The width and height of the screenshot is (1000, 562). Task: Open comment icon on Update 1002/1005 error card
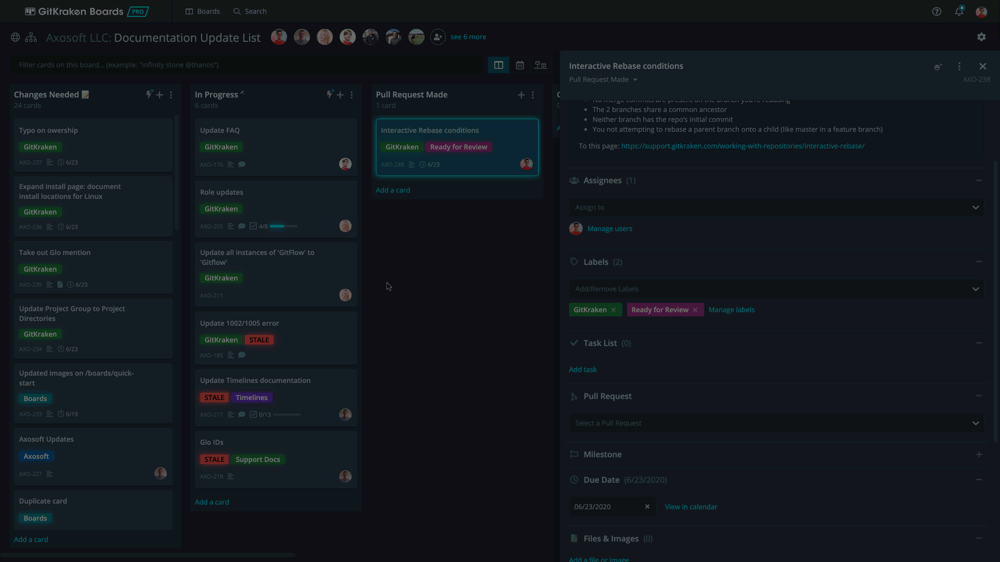click(x=242, y=355)
